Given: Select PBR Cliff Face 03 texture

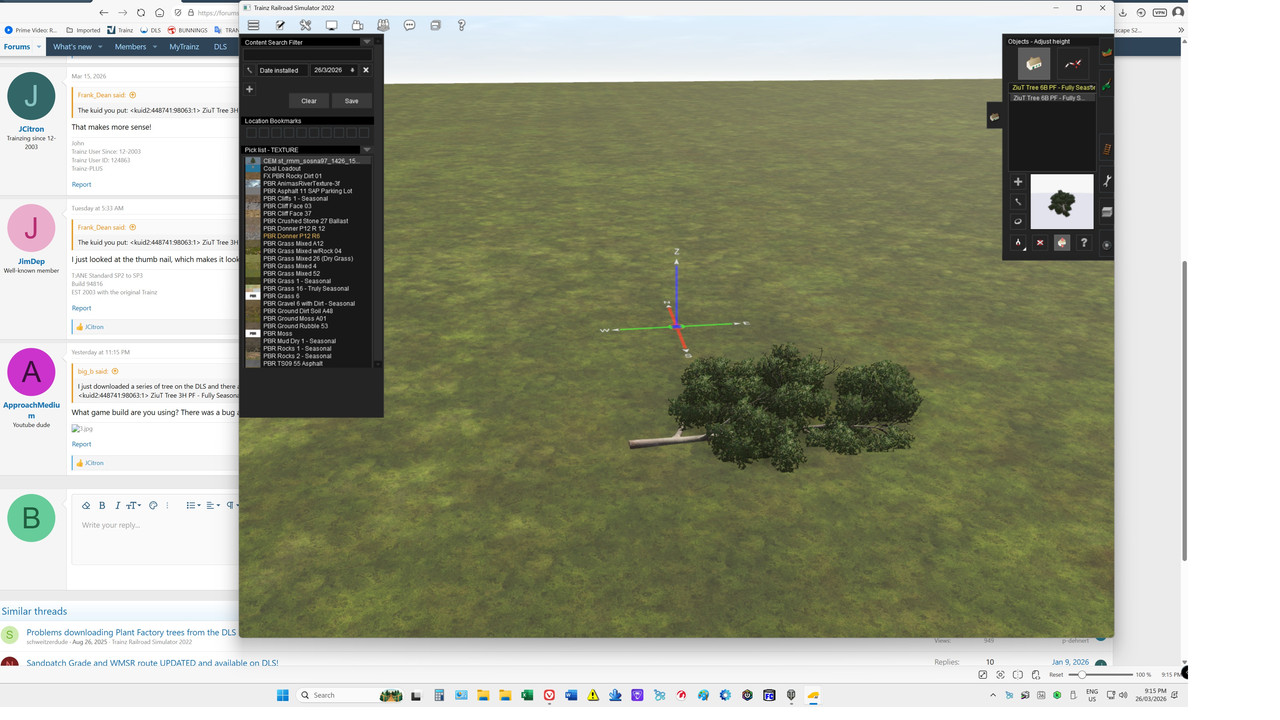Looking at the screenshot, I should point(308,206).
